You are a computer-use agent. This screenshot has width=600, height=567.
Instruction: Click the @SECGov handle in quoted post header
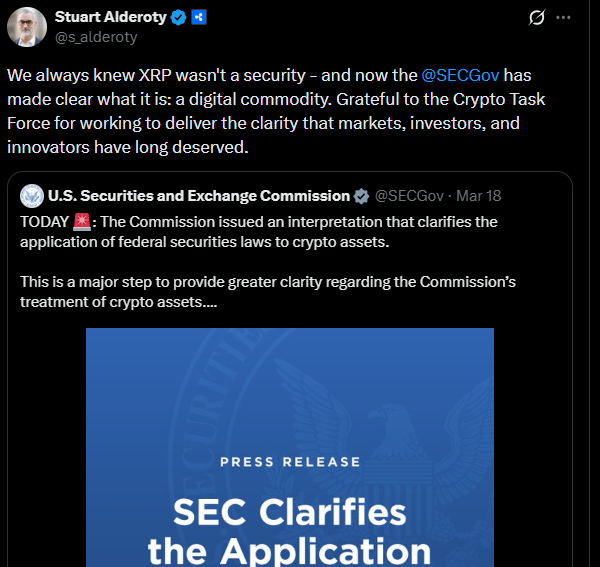coord(408,195)
